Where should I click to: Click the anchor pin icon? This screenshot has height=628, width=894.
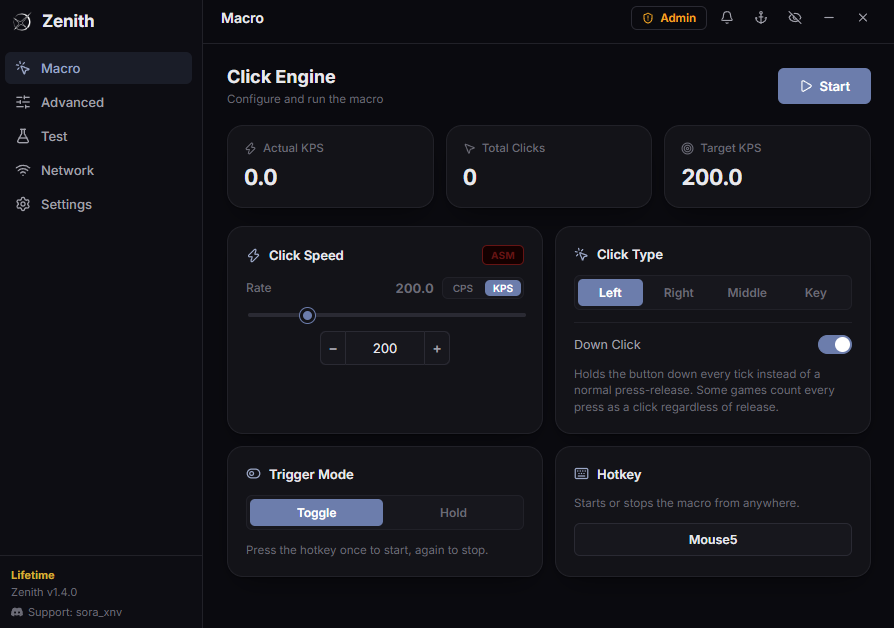[761, 18]
